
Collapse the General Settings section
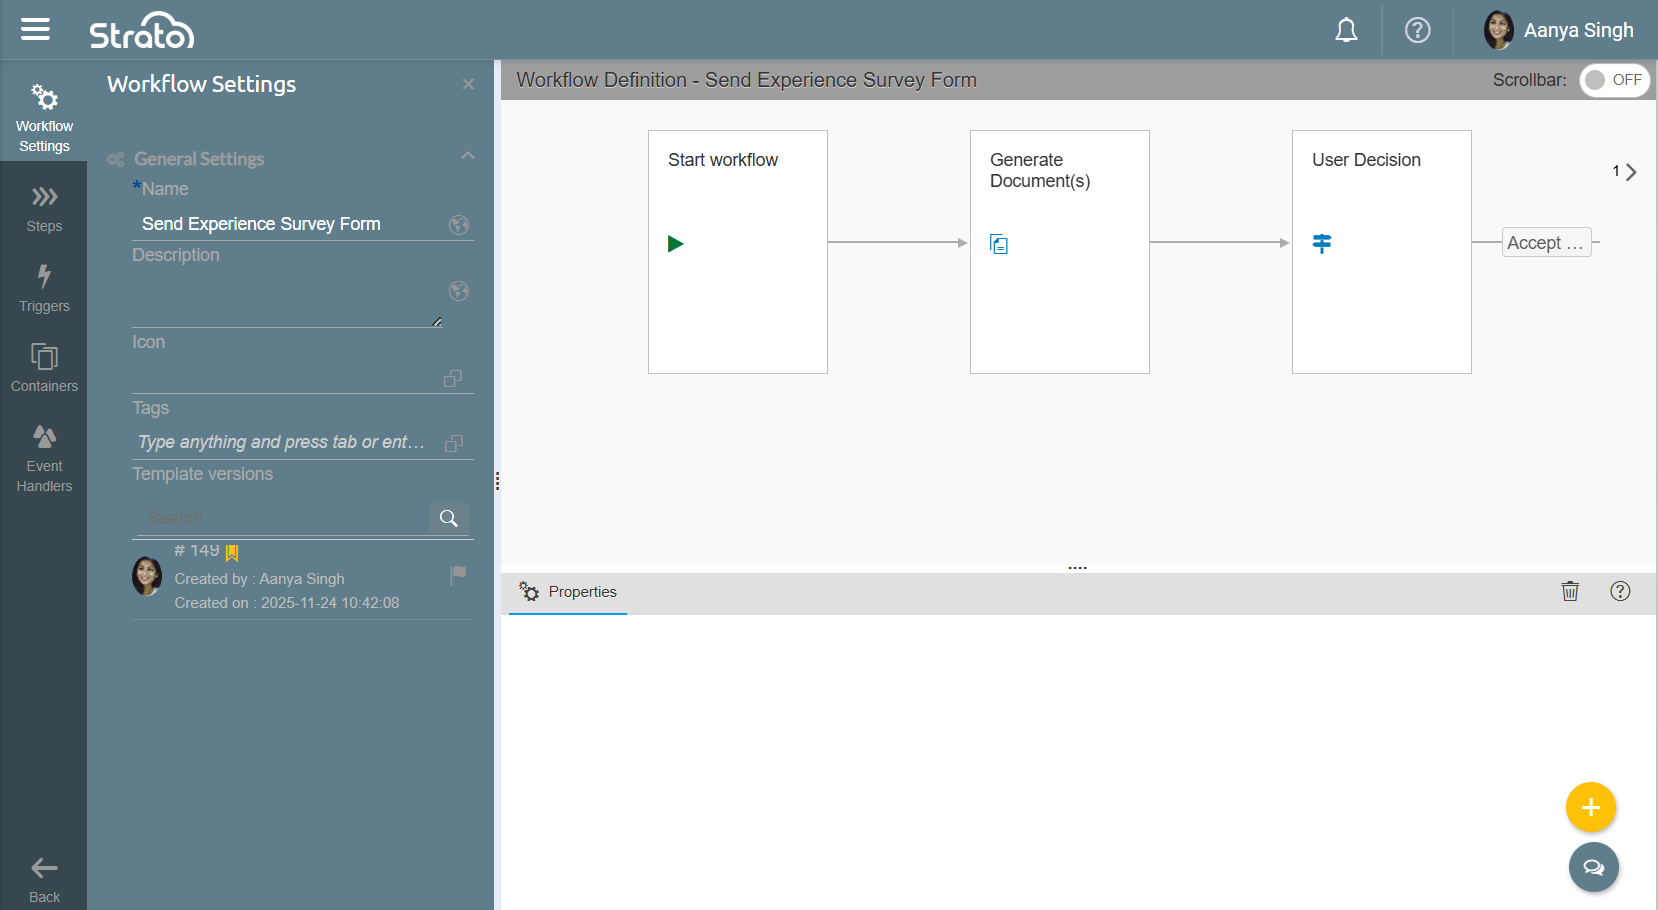(x=467, y=156)
